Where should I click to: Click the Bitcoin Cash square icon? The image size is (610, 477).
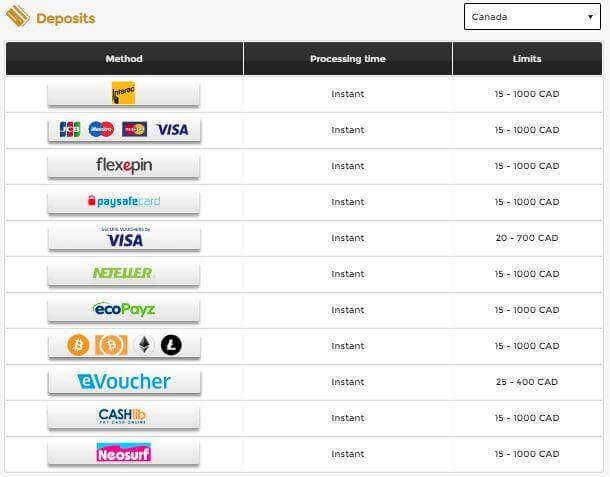tap(111, 345)
